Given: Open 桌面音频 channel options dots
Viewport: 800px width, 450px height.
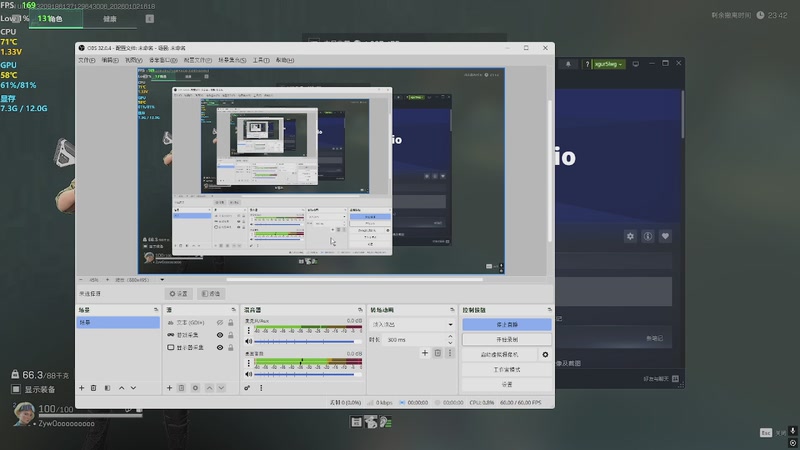Looking at the screenshot, I should point(248,363).
